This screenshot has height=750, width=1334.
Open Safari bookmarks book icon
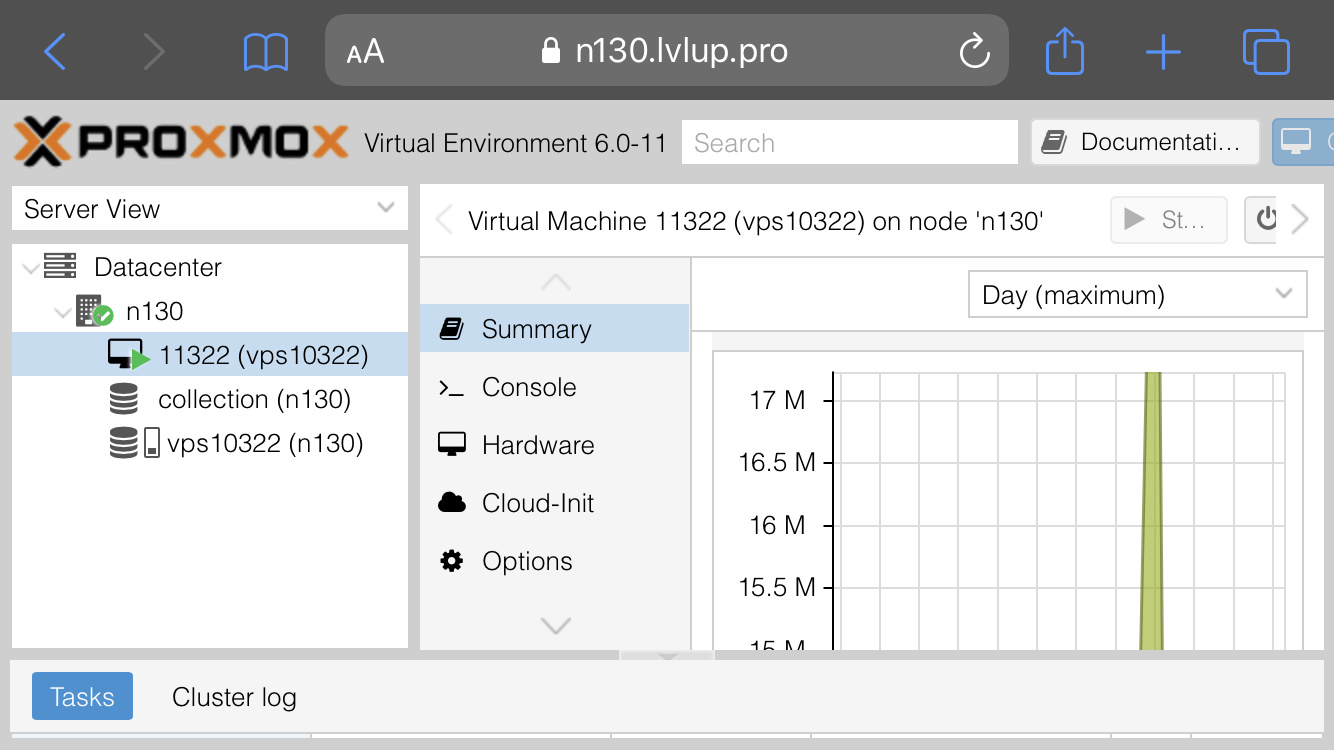point(265,52)
